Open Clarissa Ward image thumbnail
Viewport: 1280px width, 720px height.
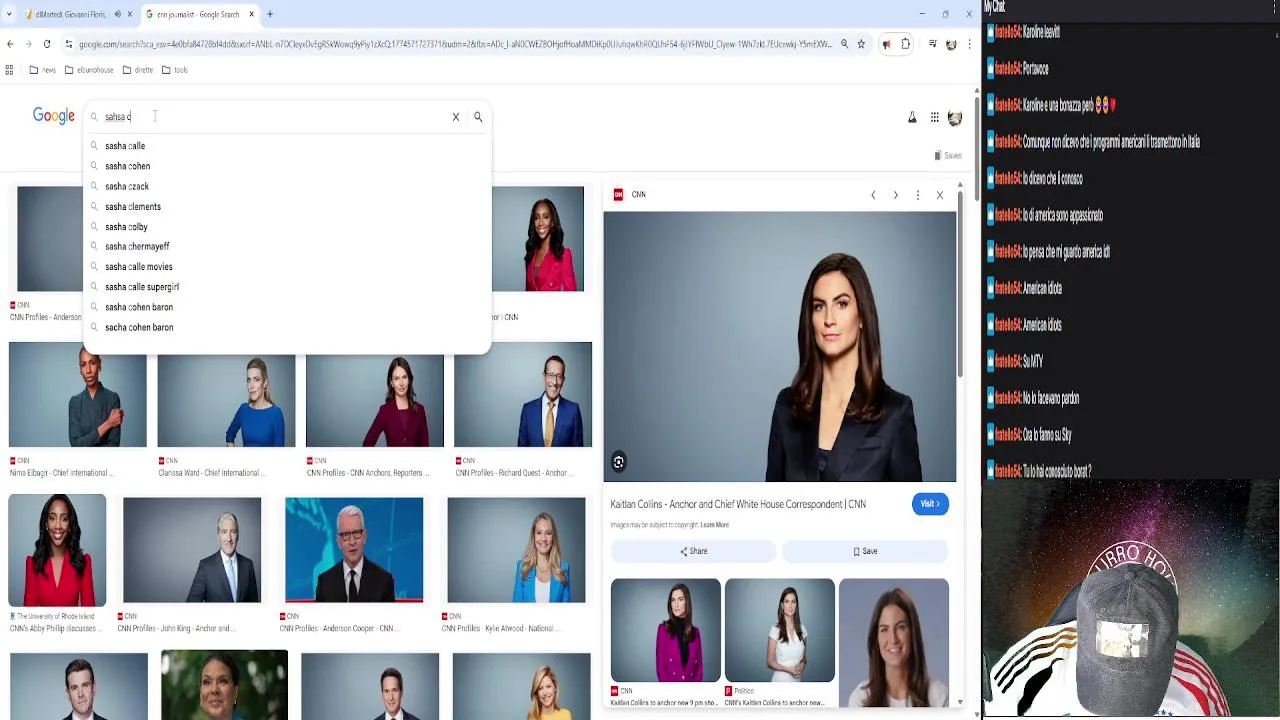pos(226,394)
